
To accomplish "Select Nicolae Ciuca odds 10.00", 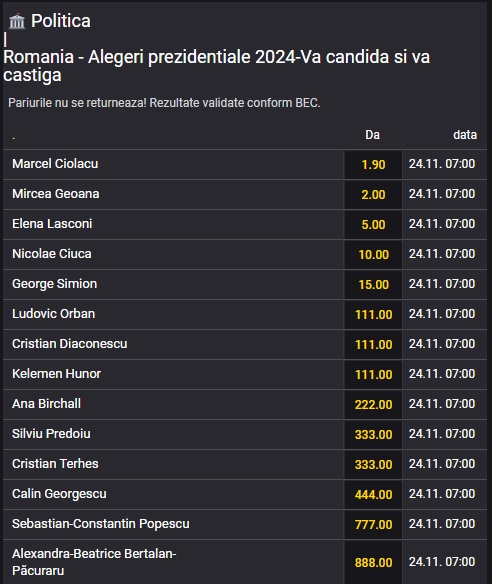I will (x=373, y=255).
